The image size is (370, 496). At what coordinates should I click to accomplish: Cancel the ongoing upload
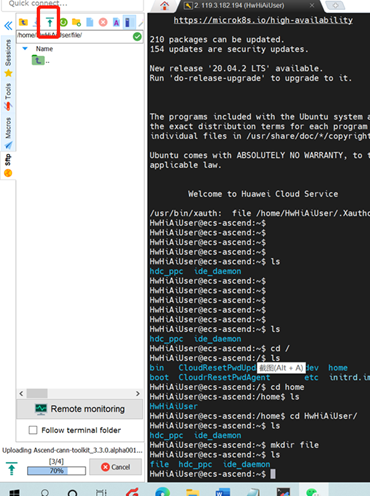tap(115, 467)
